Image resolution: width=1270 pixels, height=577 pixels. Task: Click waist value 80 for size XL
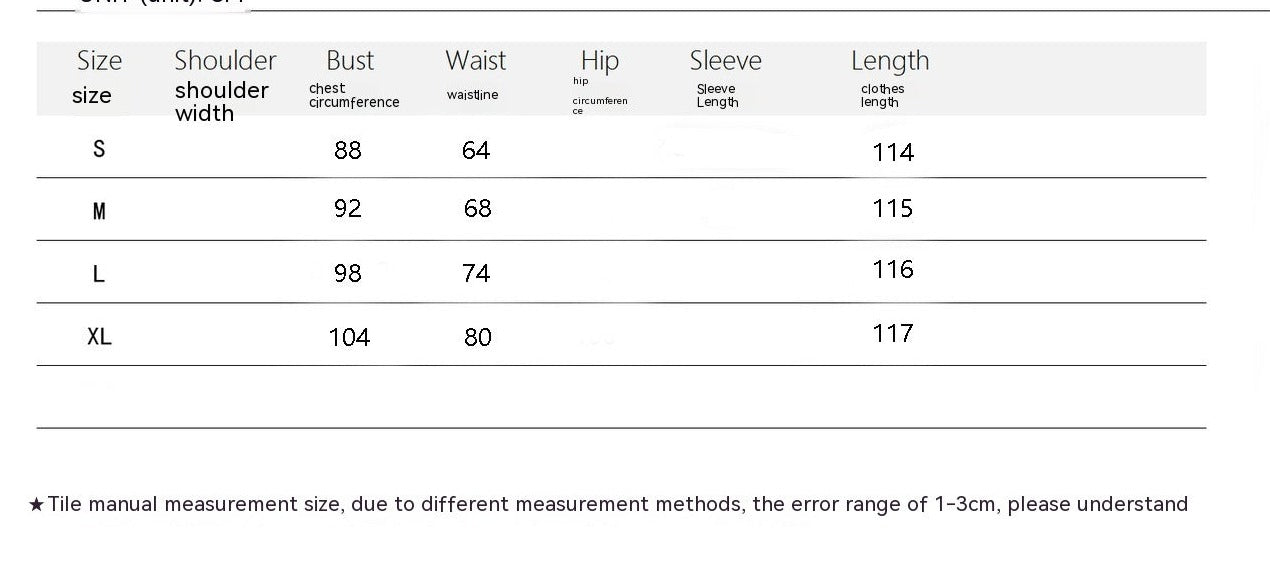point(478,338)
